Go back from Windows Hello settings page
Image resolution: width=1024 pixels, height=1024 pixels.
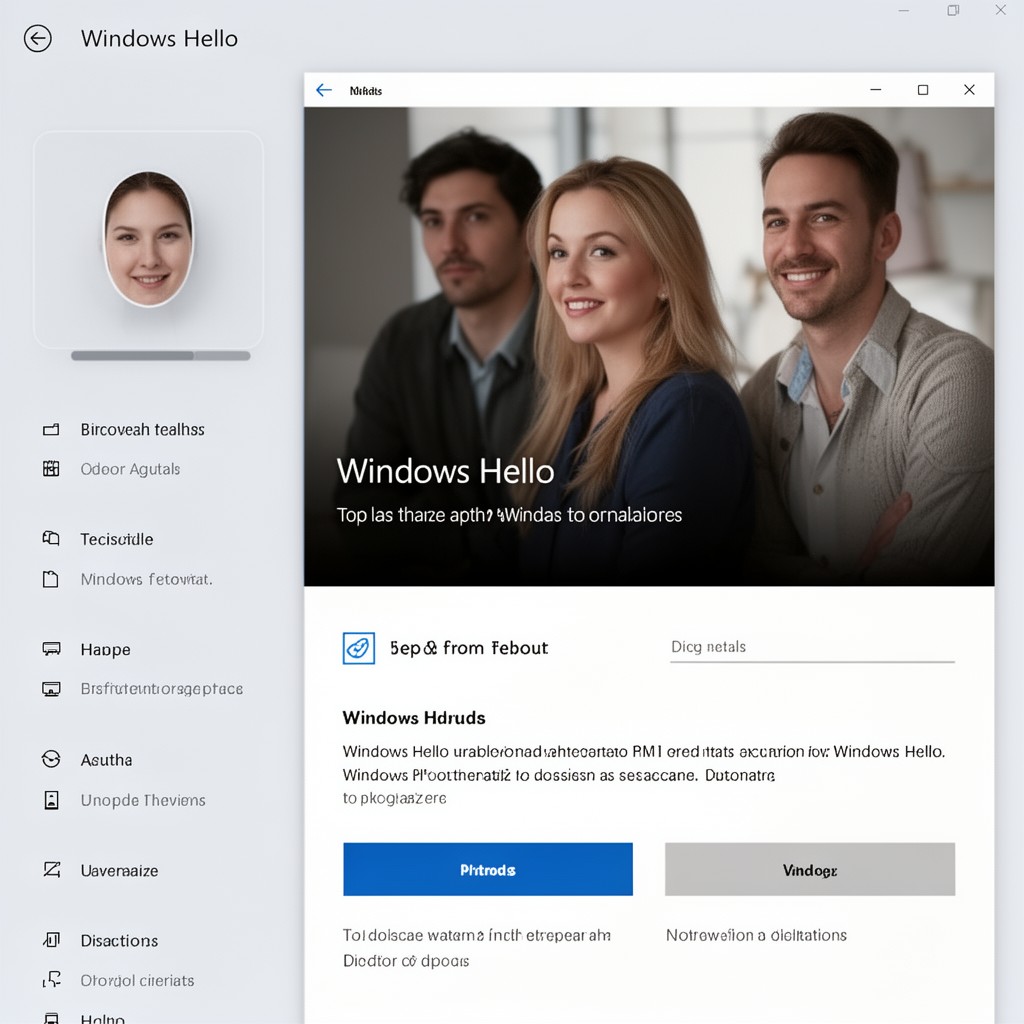38,39
